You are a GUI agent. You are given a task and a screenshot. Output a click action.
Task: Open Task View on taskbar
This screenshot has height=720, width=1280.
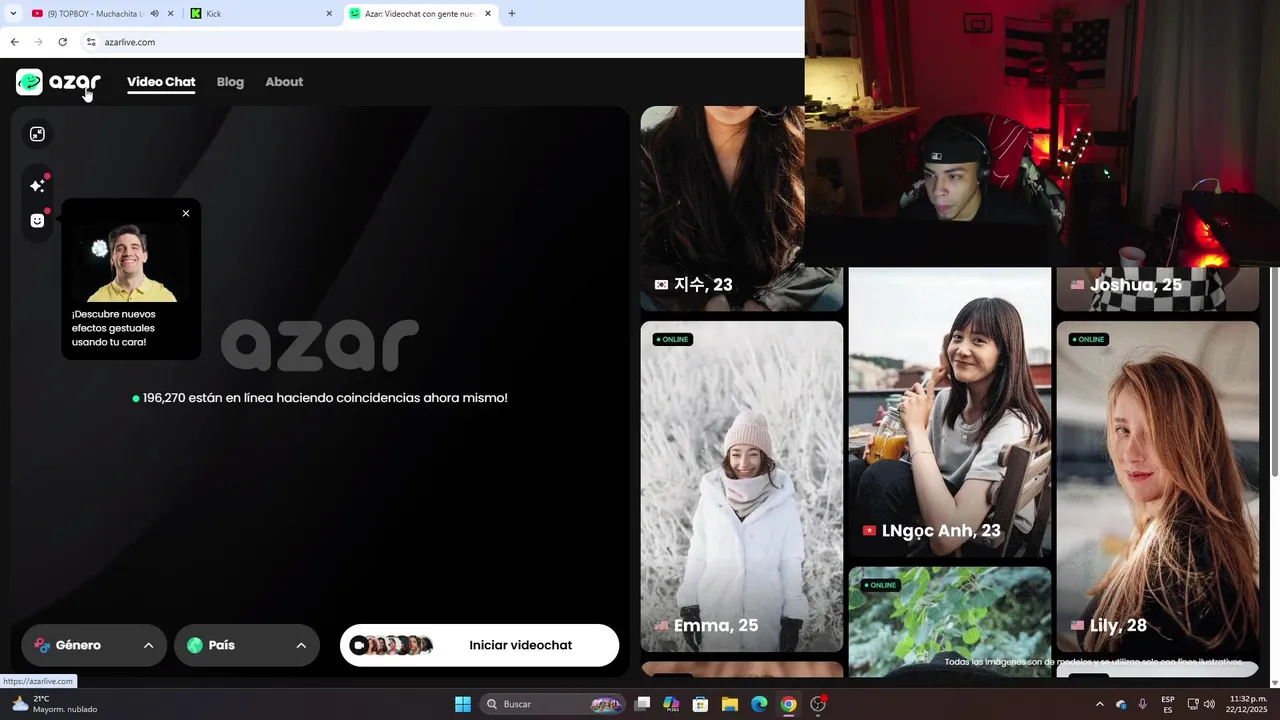pos(643,704)
